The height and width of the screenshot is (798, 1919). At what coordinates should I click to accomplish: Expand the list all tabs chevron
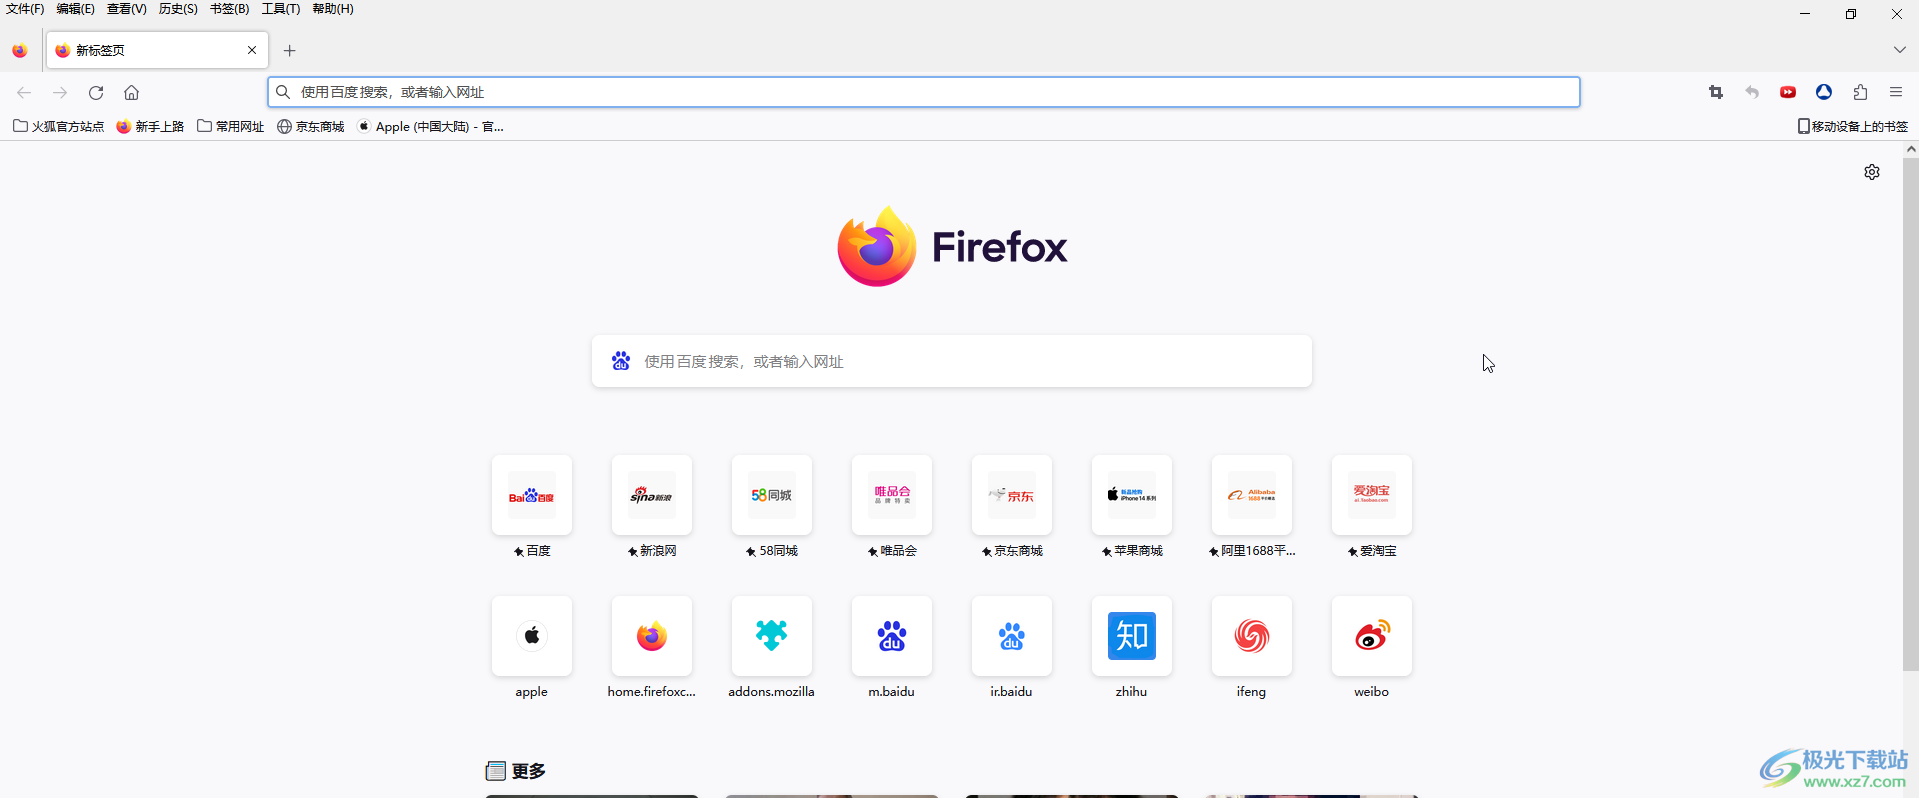tap(1899, 50)
